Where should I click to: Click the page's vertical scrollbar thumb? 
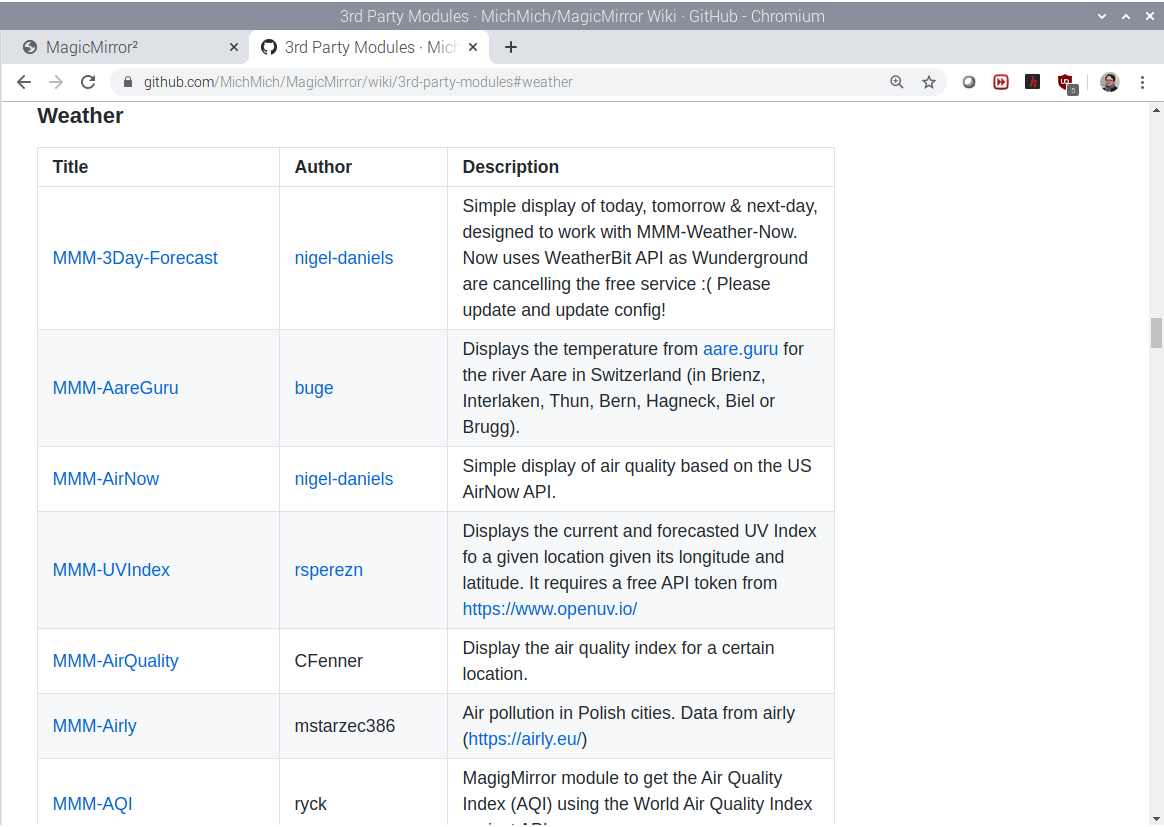[x=1156, y=333]
